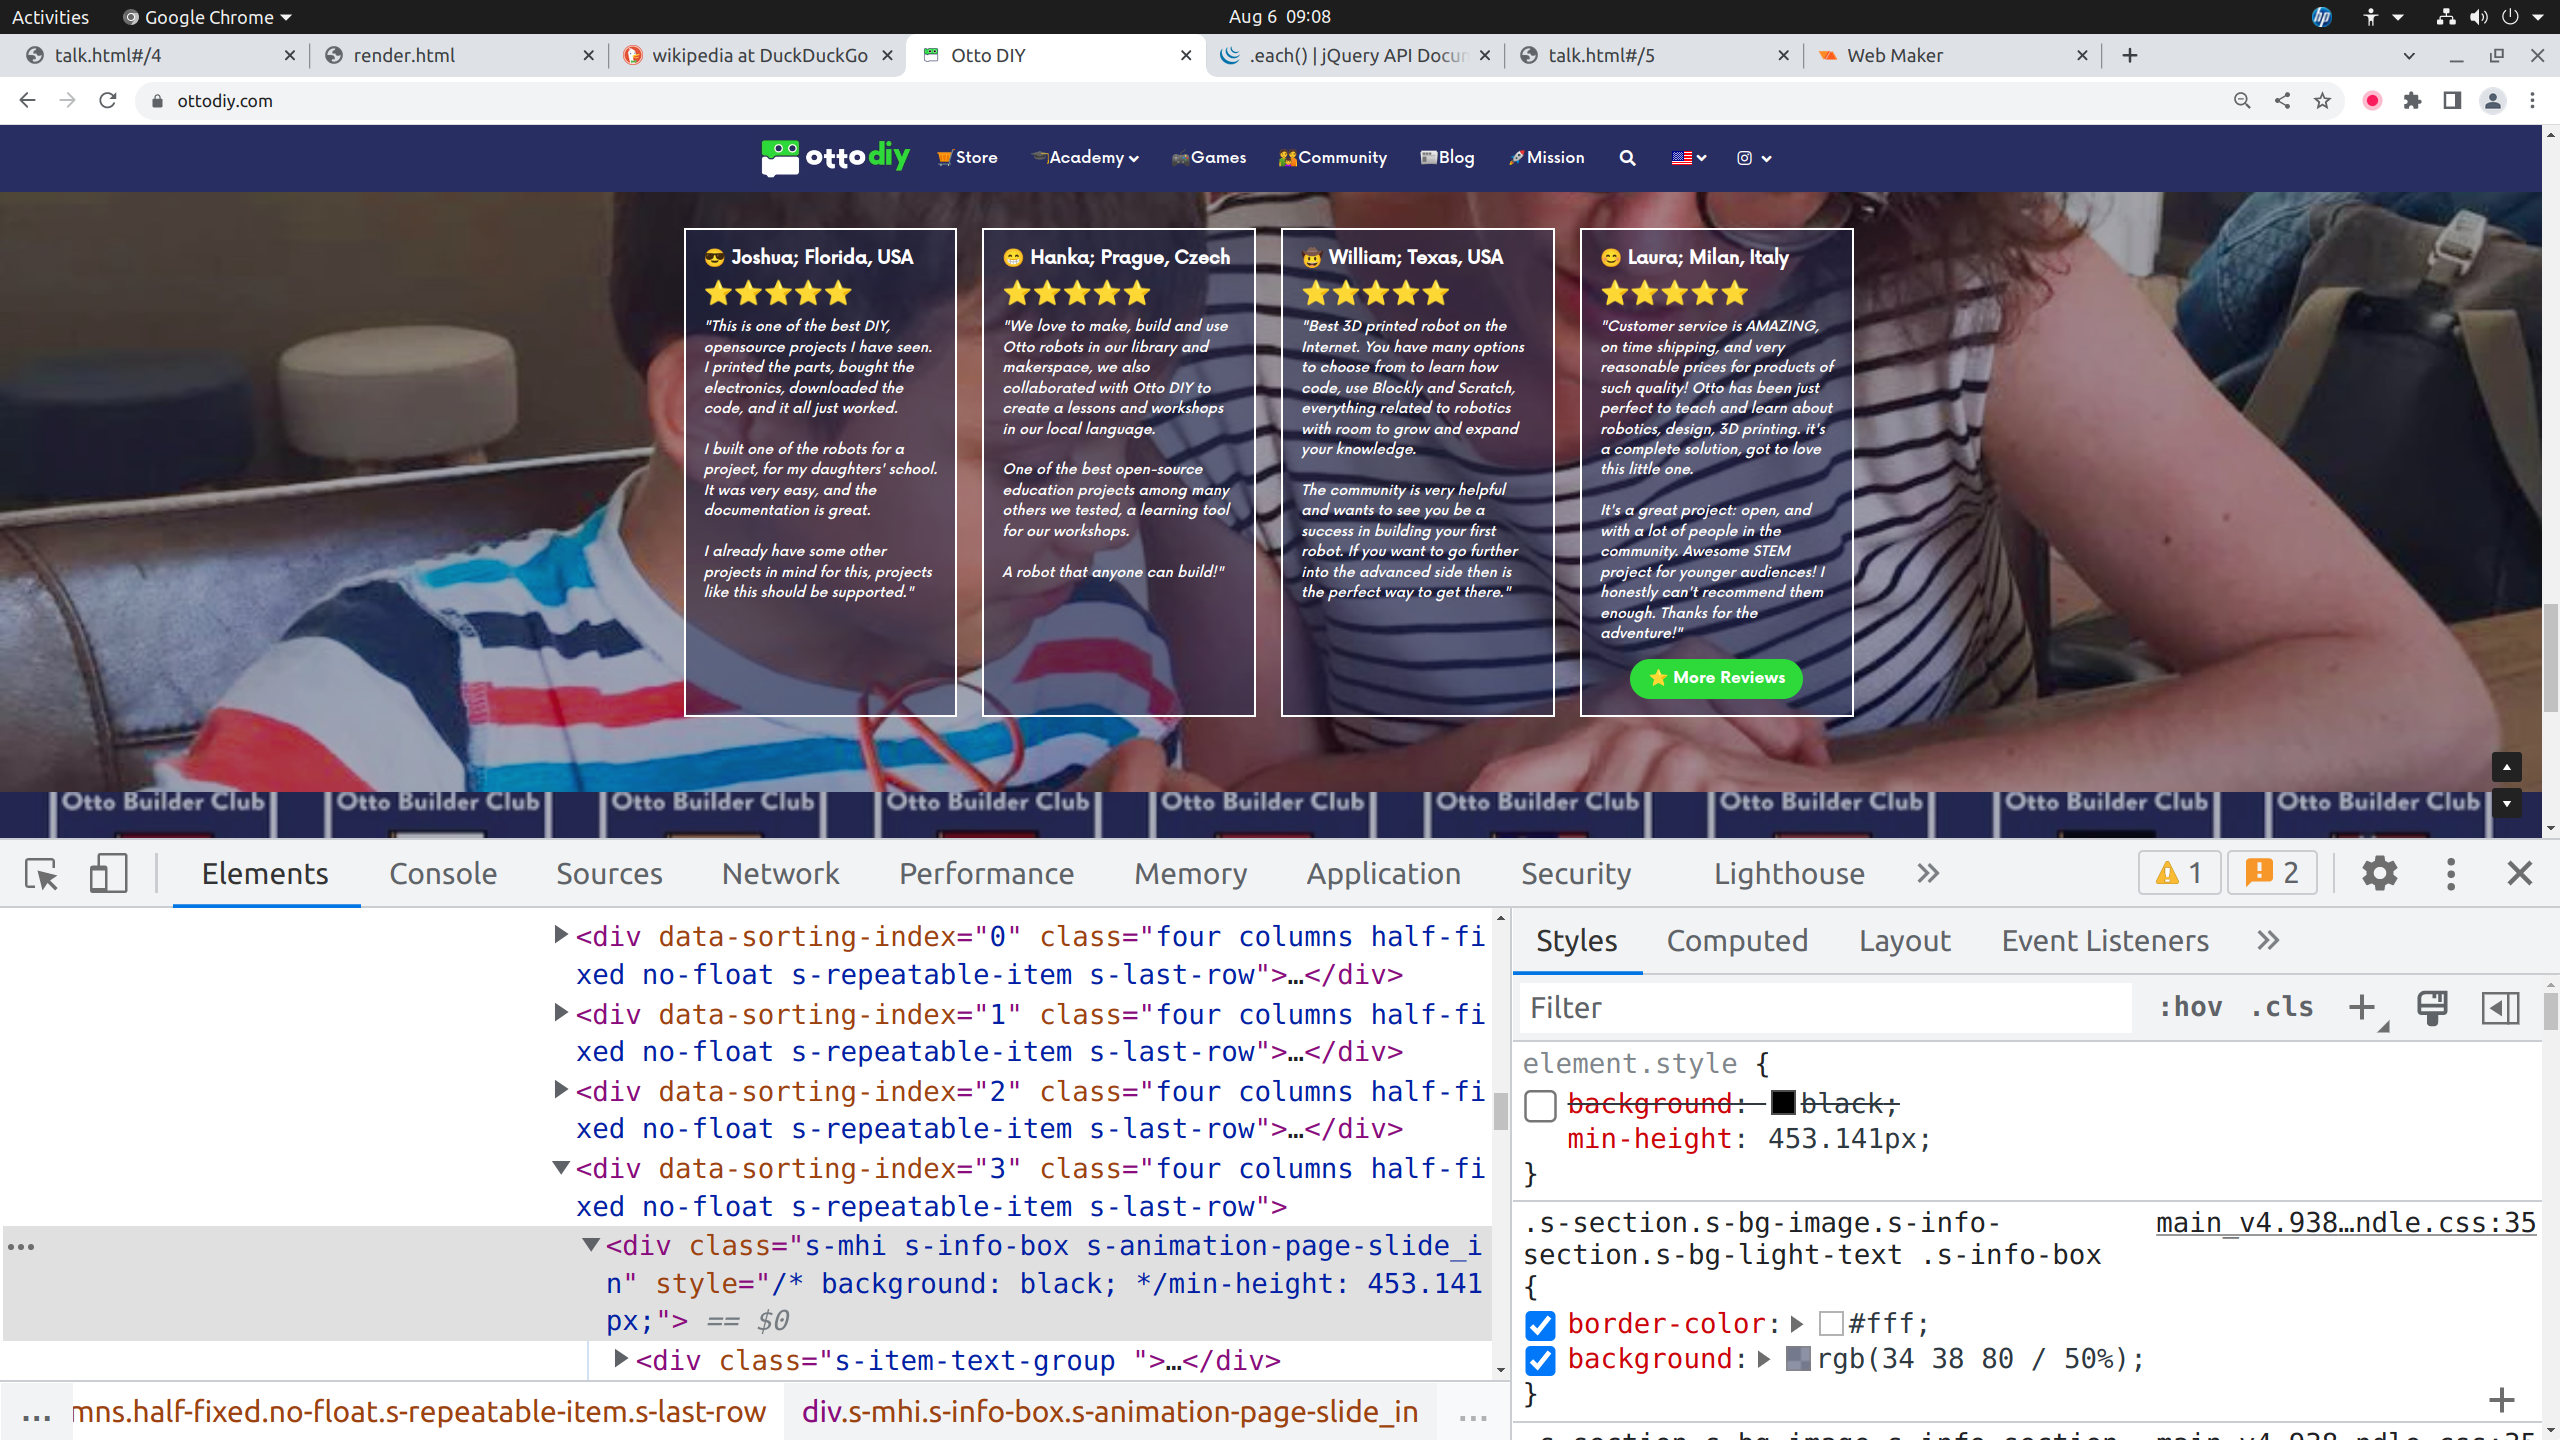The width and height of the screenshot is (2560, 1440).
Task: Expand the data-sorting-index 0 div node
Action: [561, 935]
